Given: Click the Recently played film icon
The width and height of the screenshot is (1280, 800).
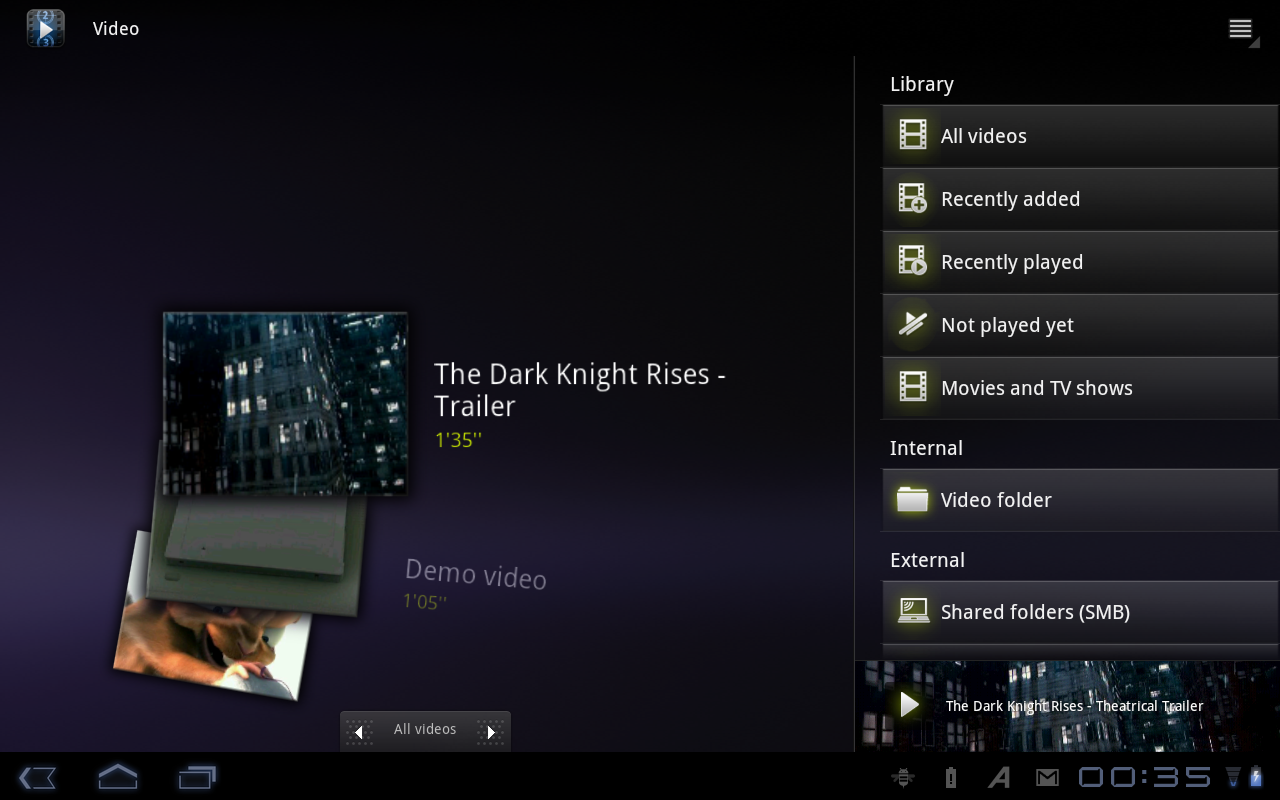Looking at the screenshot, I should [x=912, y=261].
